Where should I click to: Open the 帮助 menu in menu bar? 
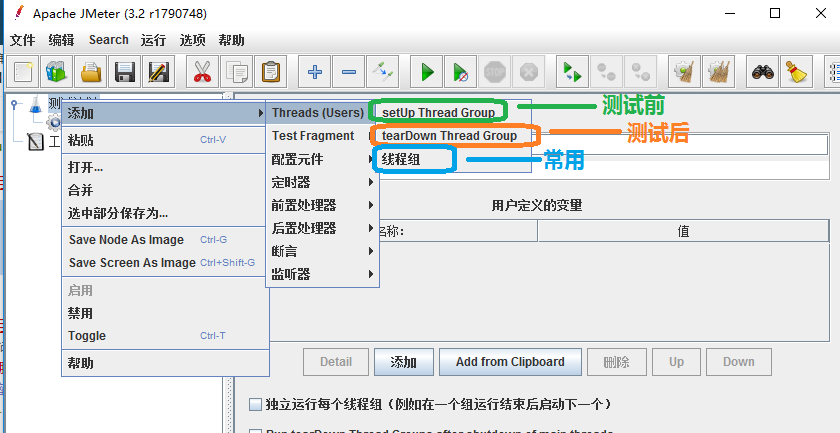pos(231,40)
